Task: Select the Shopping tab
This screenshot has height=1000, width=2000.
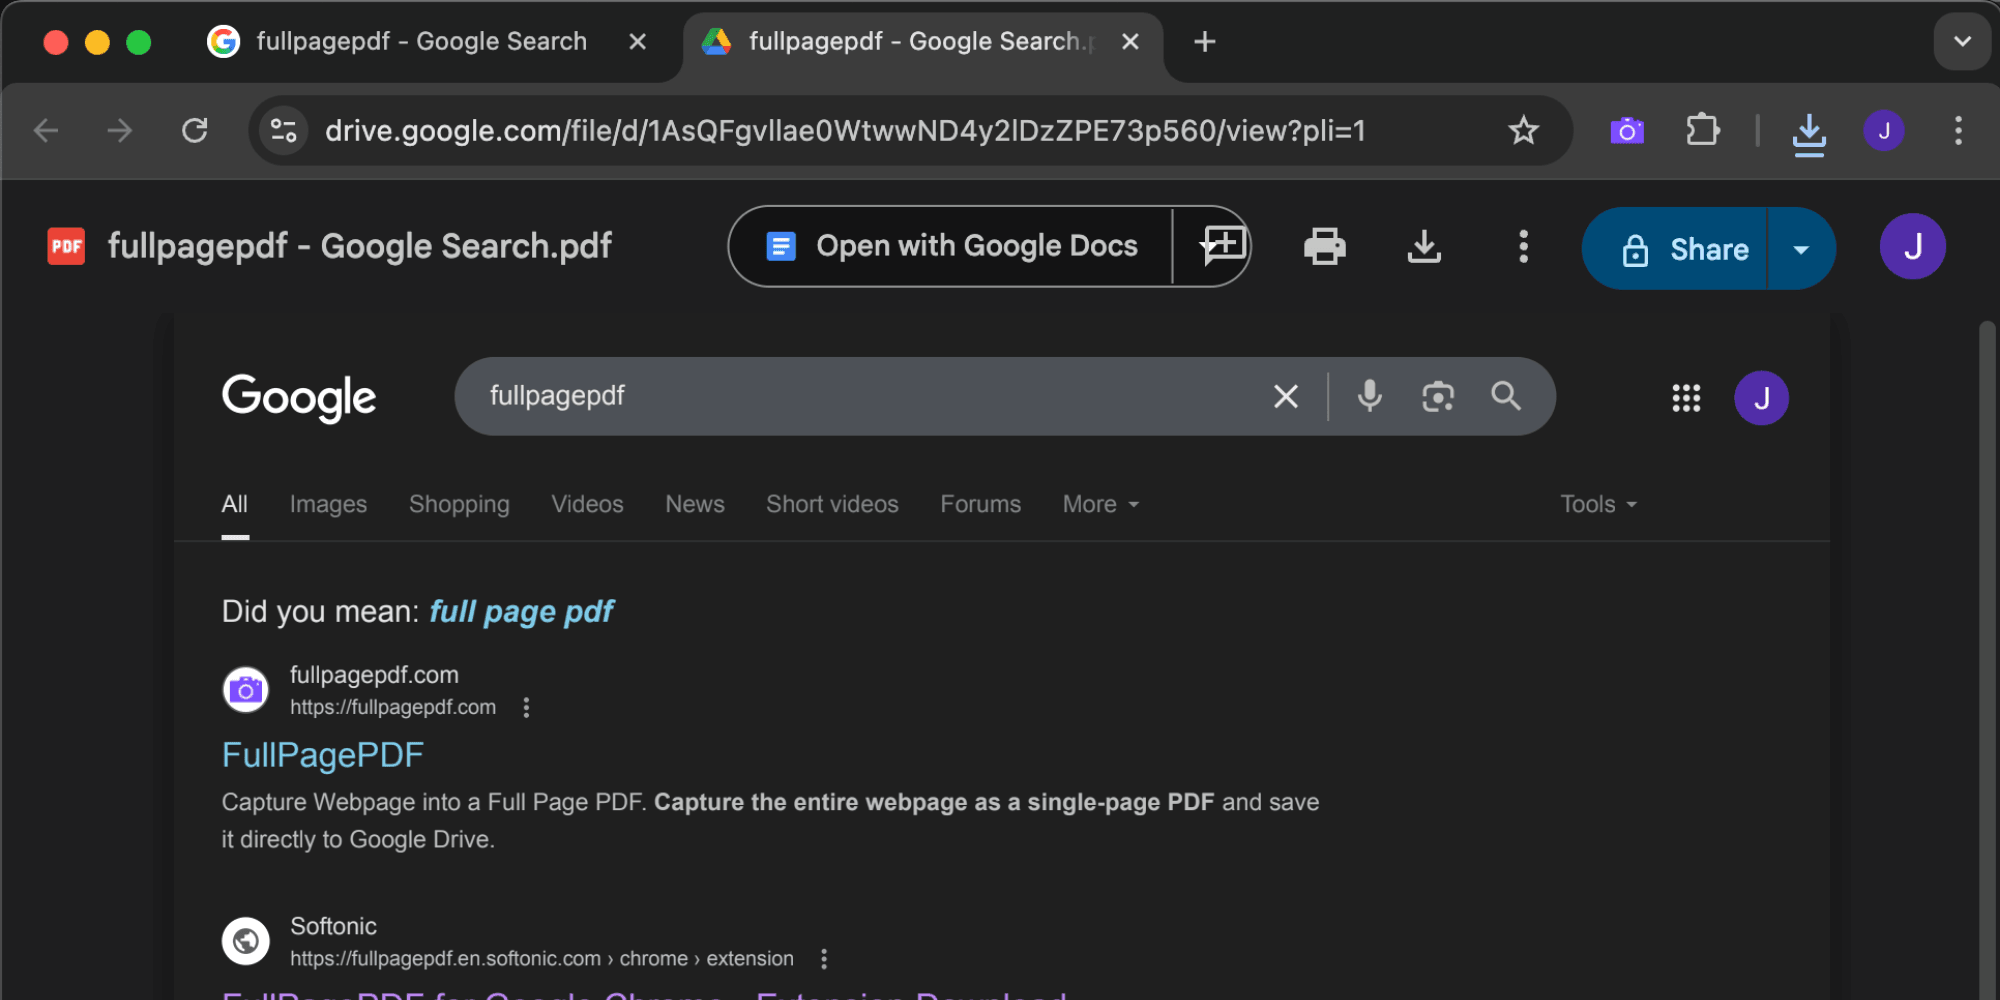Action: coord(459,504)
